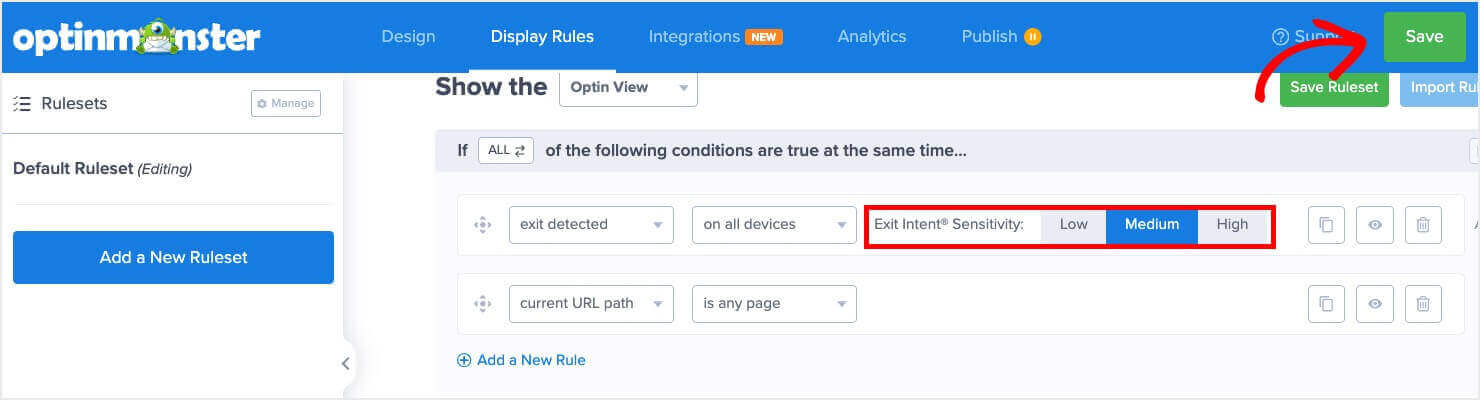Duplicate the current URL path rule
Image resolution: width=1480 pixels, height=400 pixels.
1326,304
